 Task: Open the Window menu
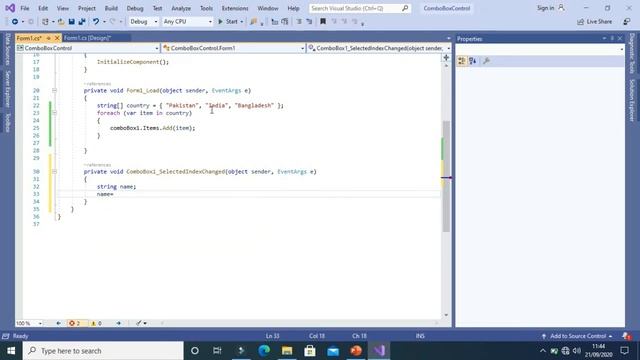click(268, 8)
